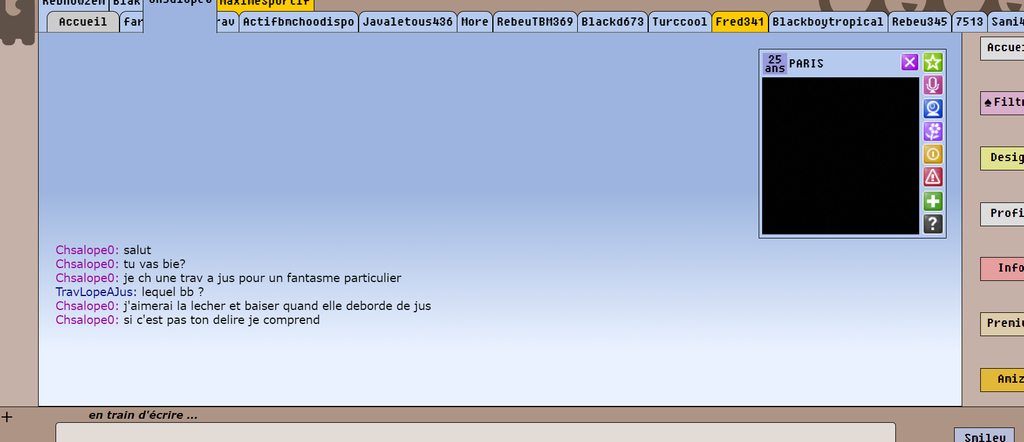Image resolution: width=1024 pixels, height=442 pixels.
Task: Click the orange circular alert icon
Action: pyautogui.click(x=933, y=155)
